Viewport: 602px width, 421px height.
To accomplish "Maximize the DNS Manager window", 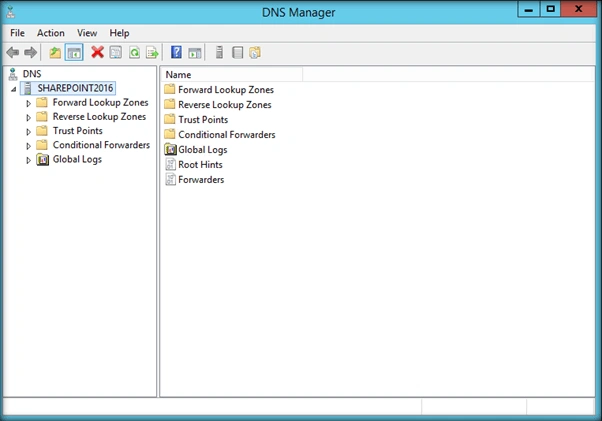I will (551, 9).
